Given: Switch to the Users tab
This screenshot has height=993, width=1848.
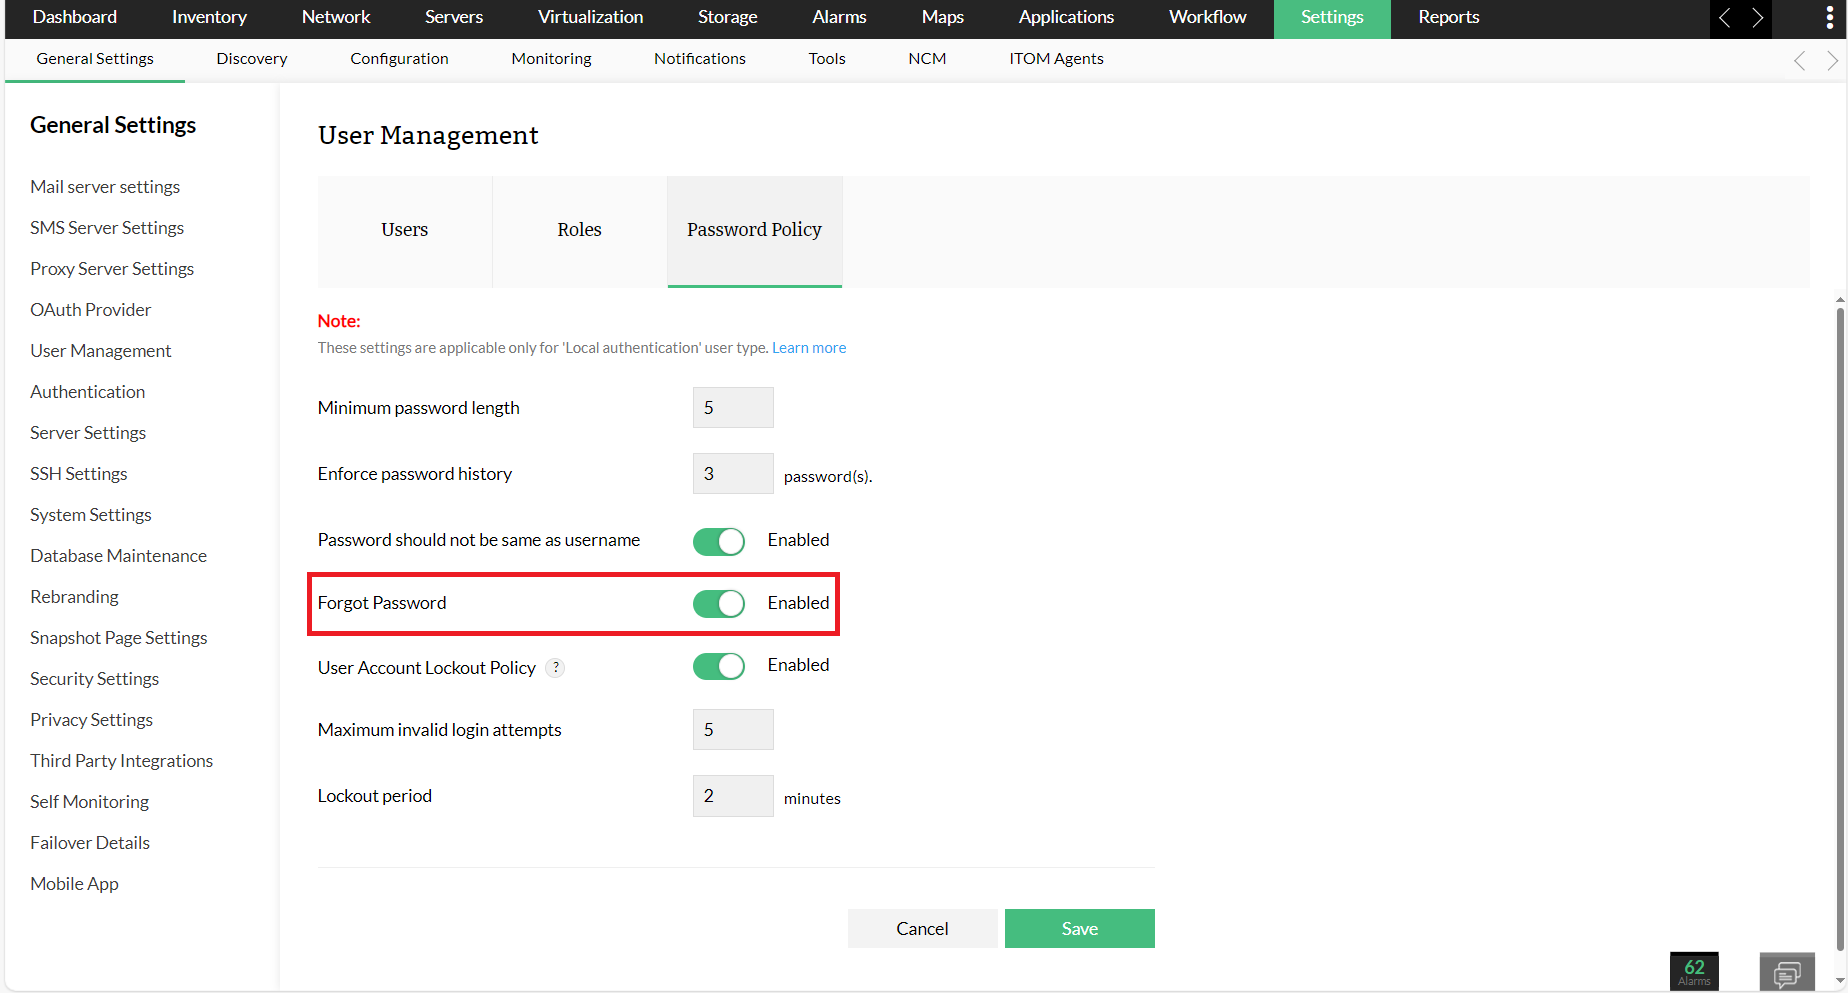Looking at the screenshot, I should pyautogui.click(x=405, y=231).
